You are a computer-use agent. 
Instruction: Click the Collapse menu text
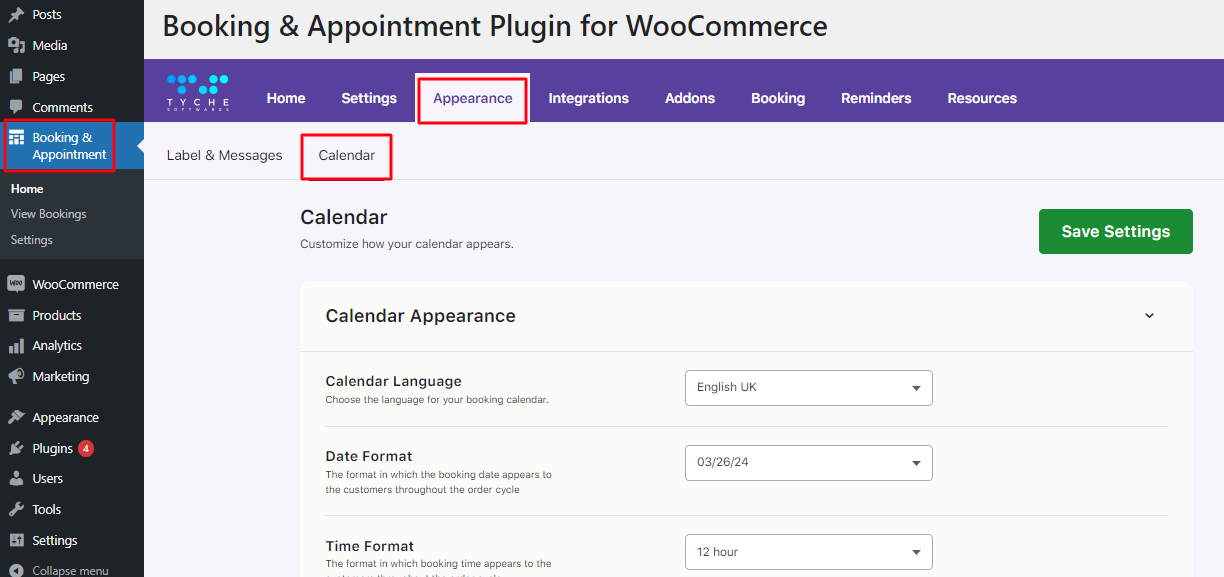click(70, 571)
